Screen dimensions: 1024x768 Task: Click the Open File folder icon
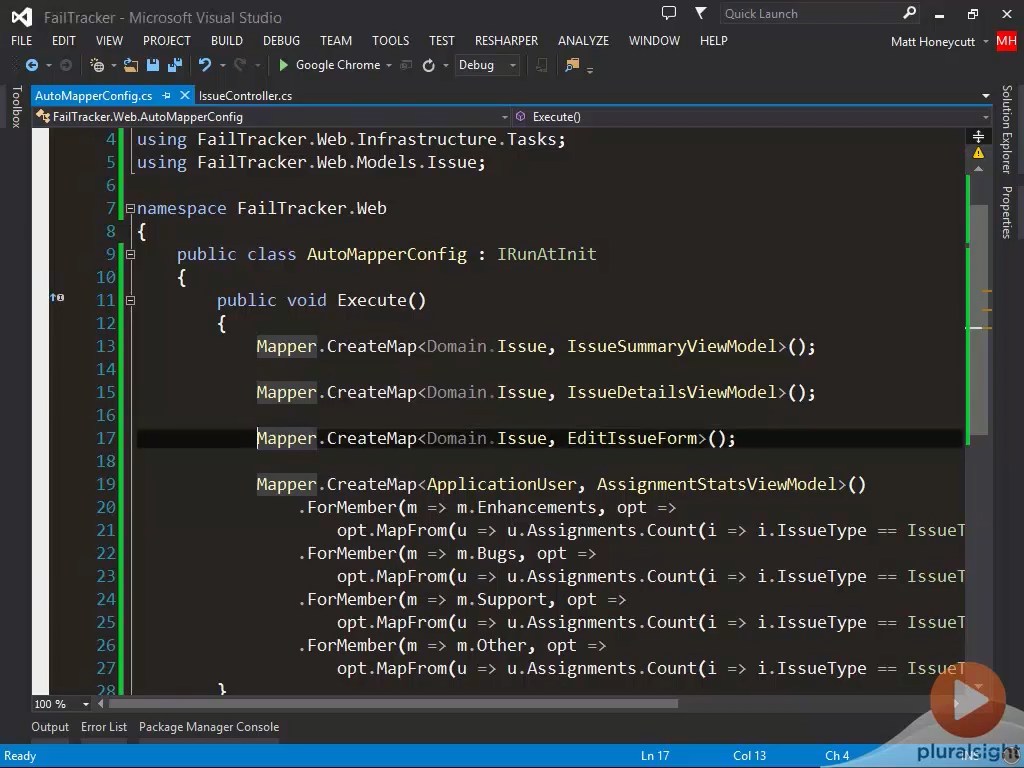131,65
